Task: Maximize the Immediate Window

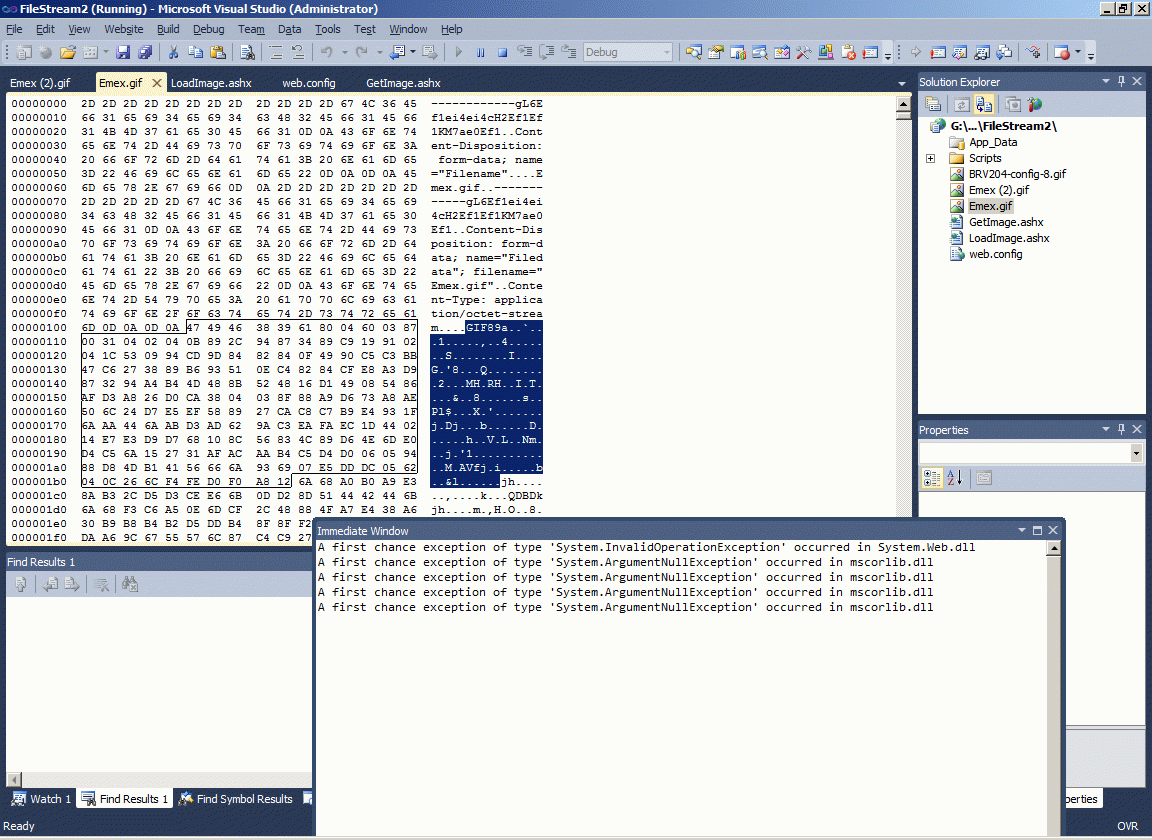Action: (x=1037, y=530)
